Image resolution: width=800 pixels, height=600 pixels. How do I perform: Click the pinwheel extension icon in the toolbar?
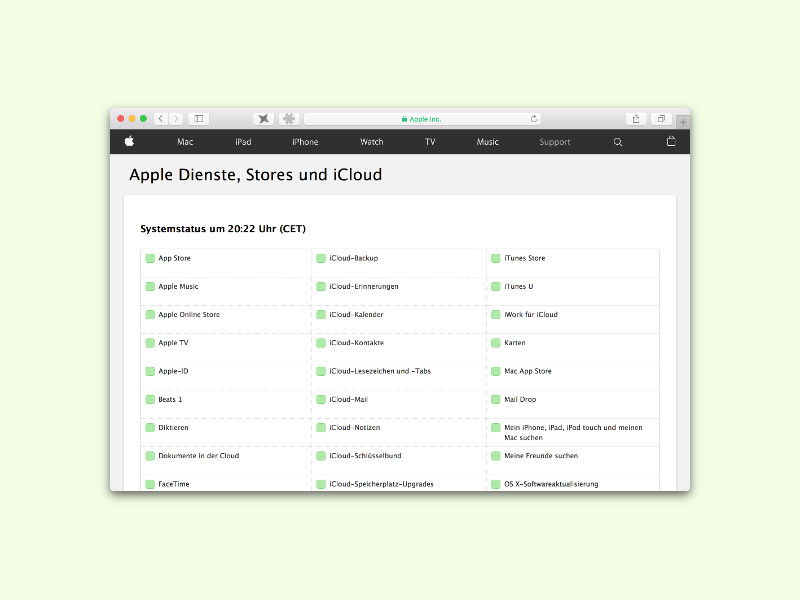click(263, 119)
